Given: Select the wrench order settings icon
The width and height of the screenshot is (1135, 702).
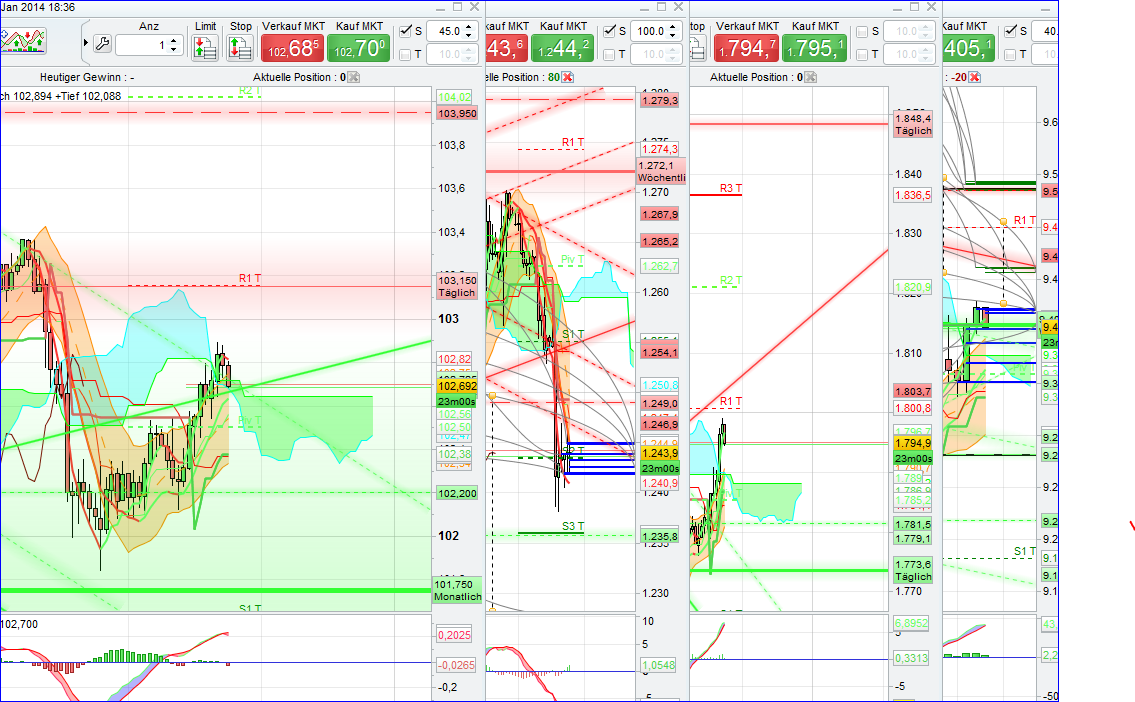Looking at the screenshot, I should click(x=102, y=44).
